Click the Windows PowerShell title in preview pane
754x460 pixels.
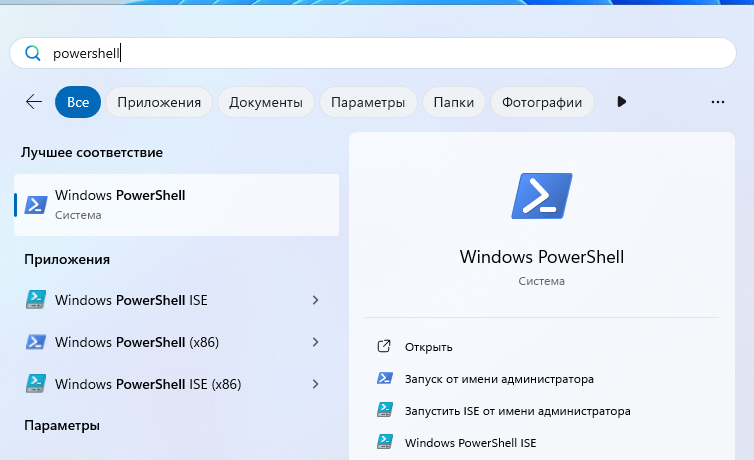542,257
